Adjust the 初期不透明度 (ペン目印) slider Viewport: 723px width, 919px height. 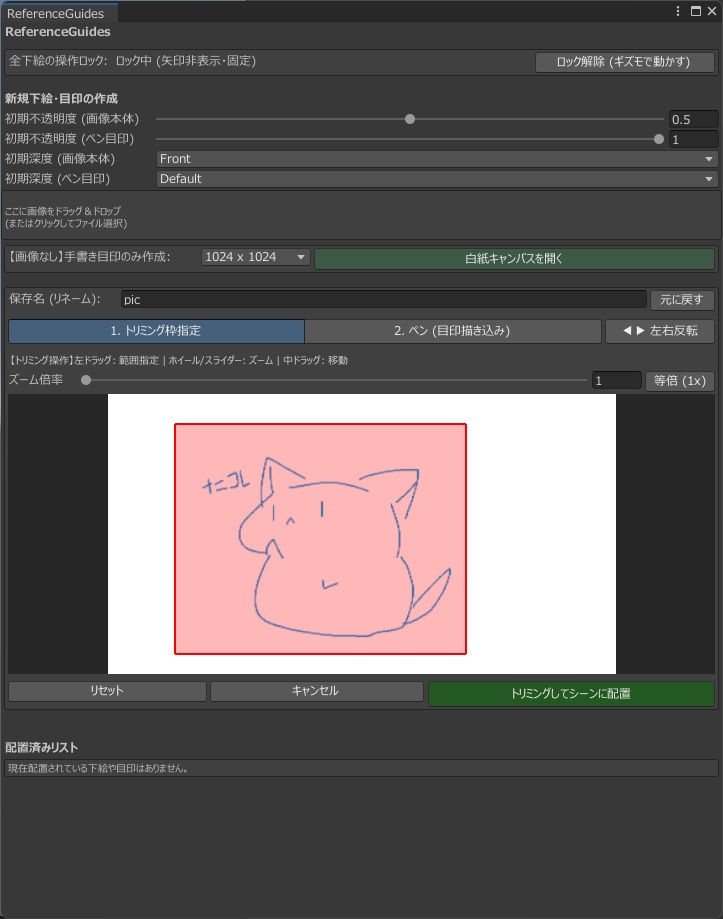410,139
